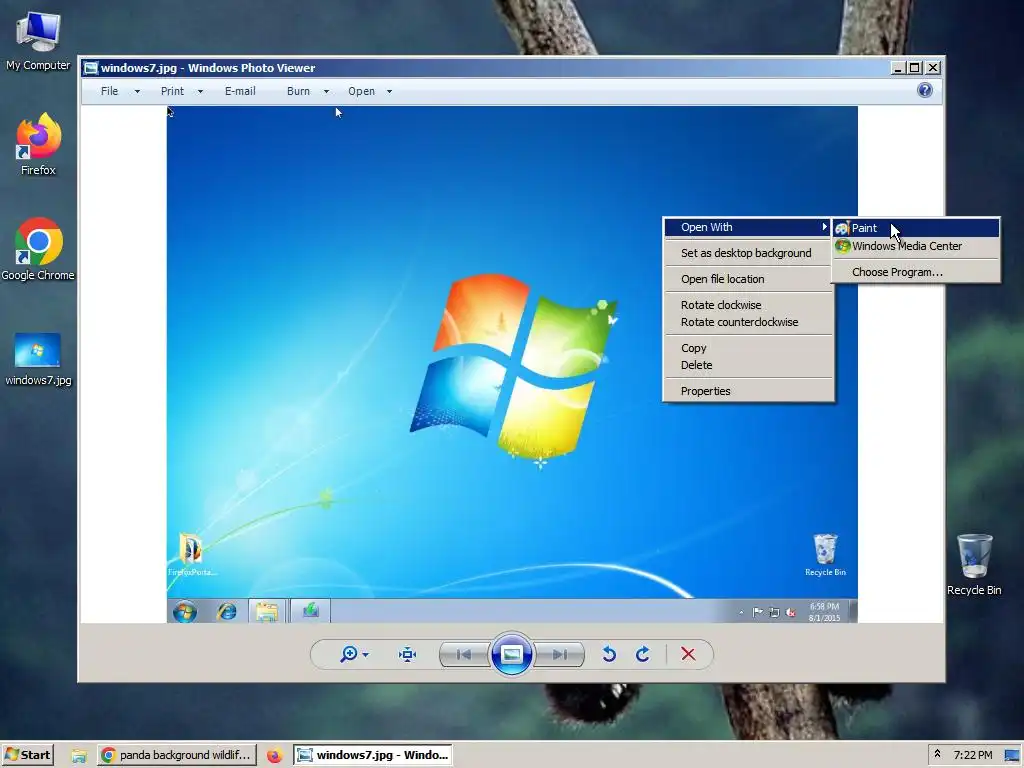Screen dimensions: 1024x768
Task: Open the zoom magnifier control
Action: pos(349,654)
